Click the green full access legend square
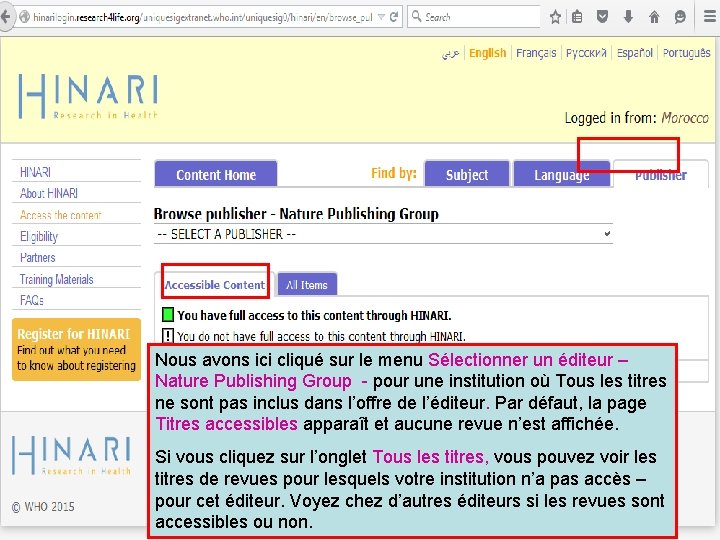Image resolution: width=720 pixels, height=540 pixels. 168,315
